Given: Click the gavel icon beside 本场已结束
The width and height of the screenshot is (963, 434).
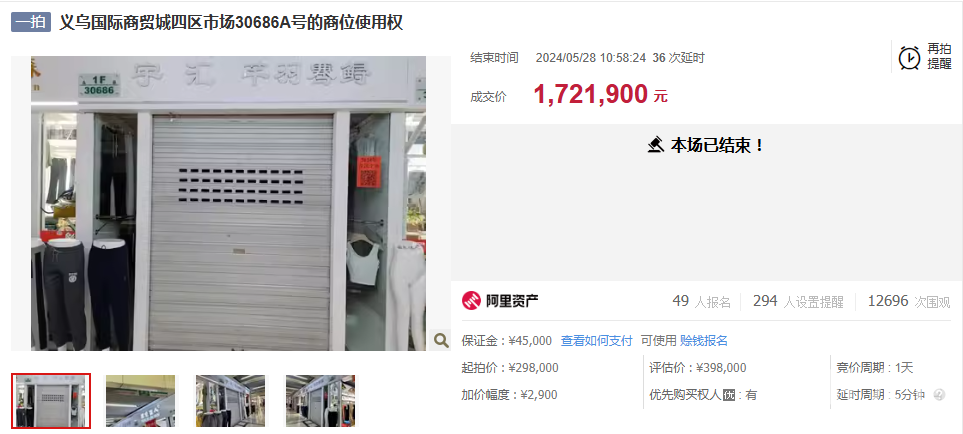Looking at the screenshot, I should coord(657,145).
